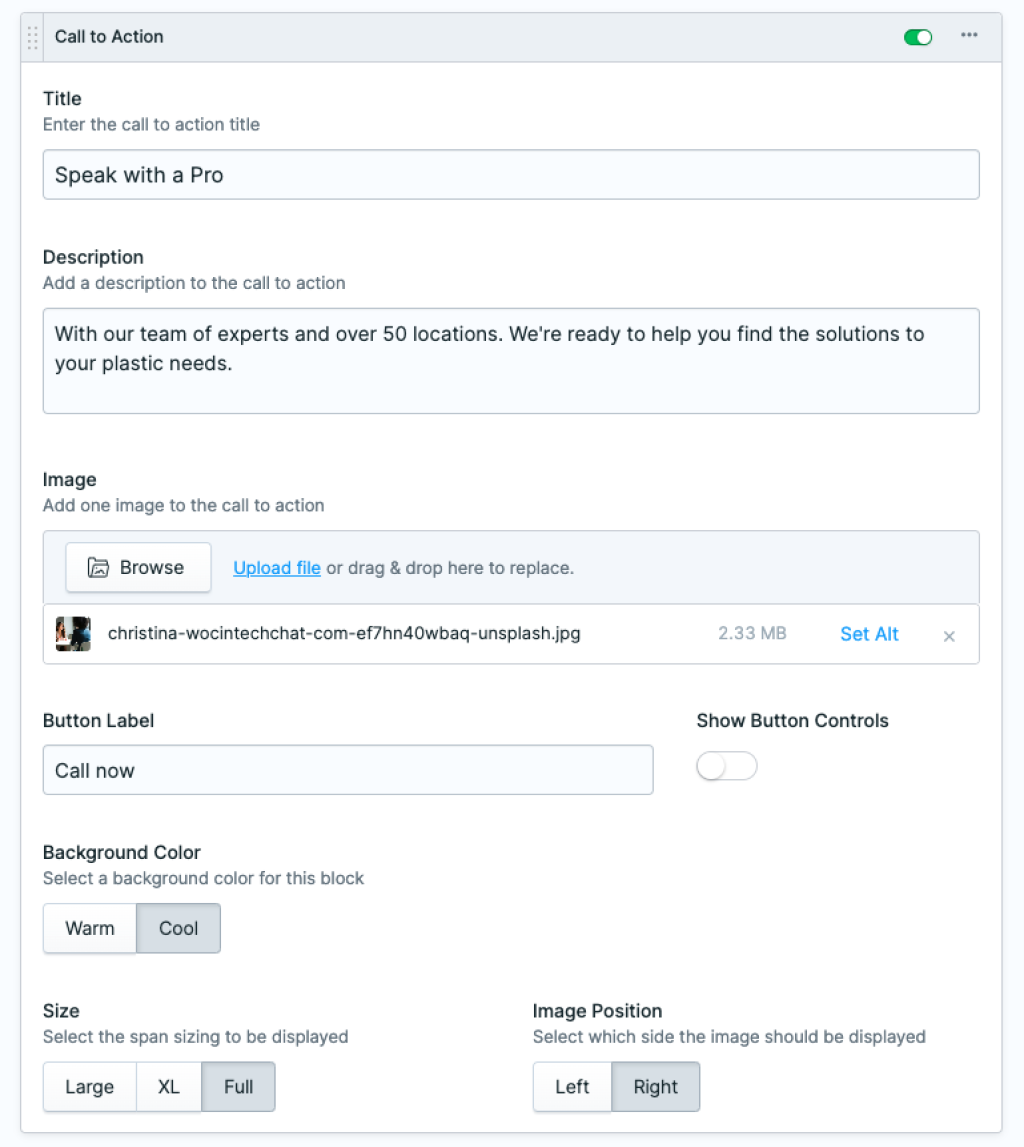Set image position to Left
This screenshot has height=1147, width=1024.
click(572, 1086)
